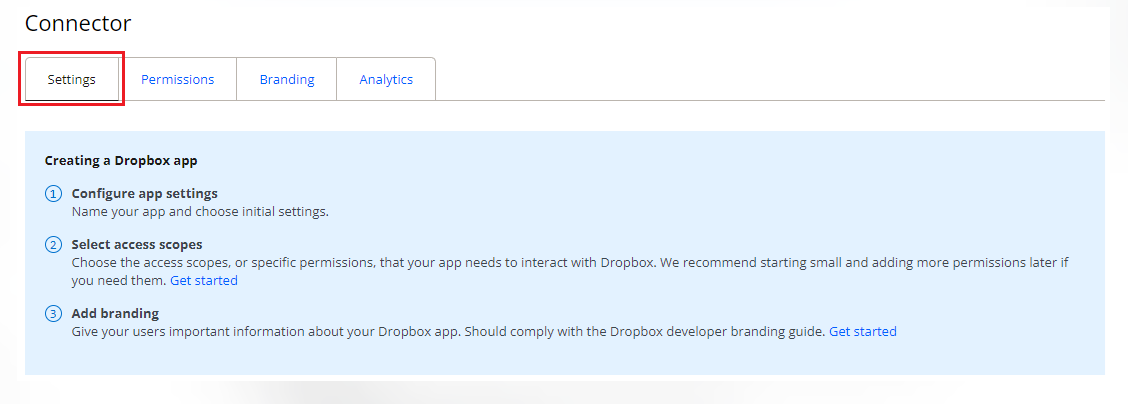The image size is (1128, 404).
Task: Select the highlighted Settings tab
Action: 72,80
